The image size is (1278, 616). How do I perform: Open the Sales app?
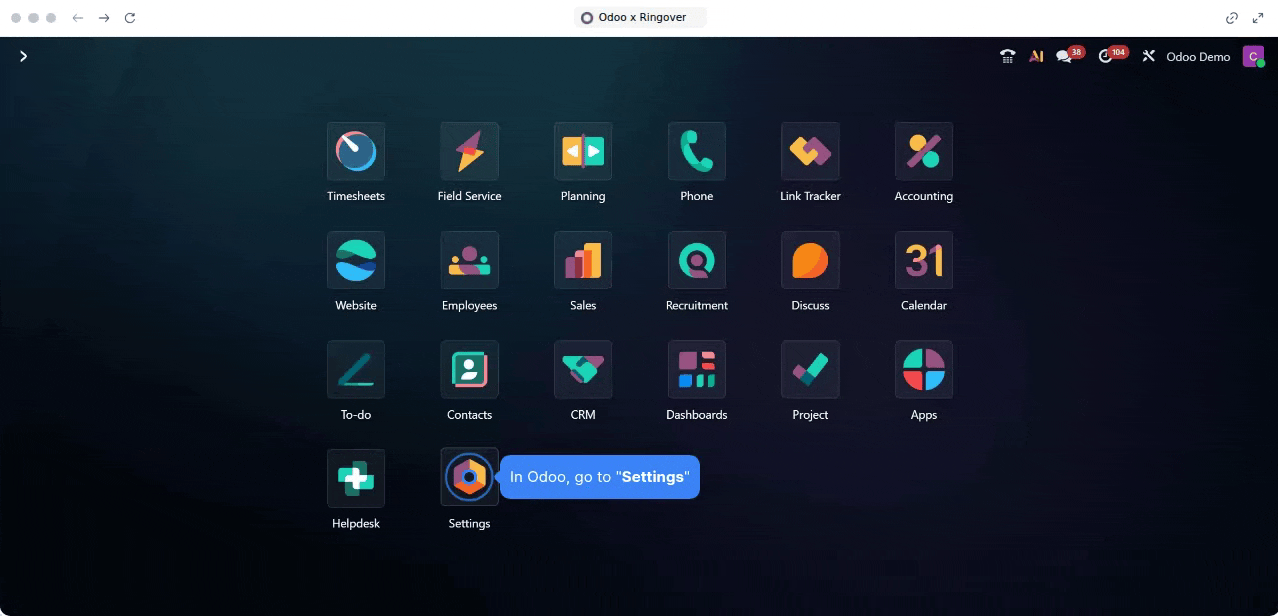tap(583, 260)
